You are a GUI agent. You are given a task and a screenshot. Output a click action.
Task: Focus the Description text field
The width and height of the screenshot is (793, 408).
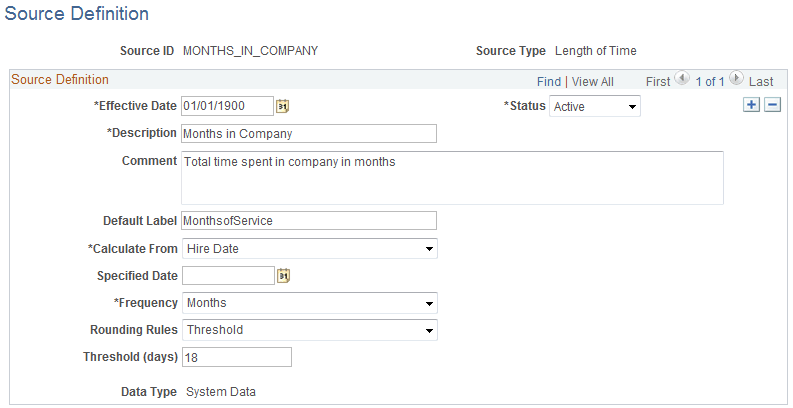pos(309,133)
